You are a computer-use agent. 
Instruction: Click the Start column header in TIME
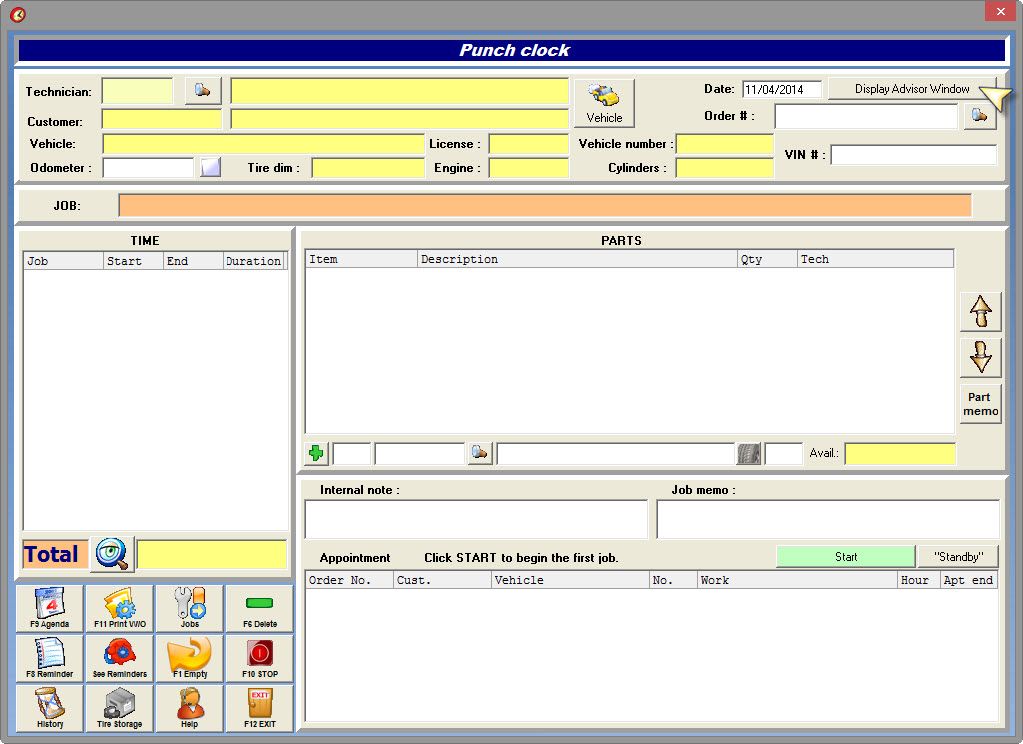click(x=133, y=261)
